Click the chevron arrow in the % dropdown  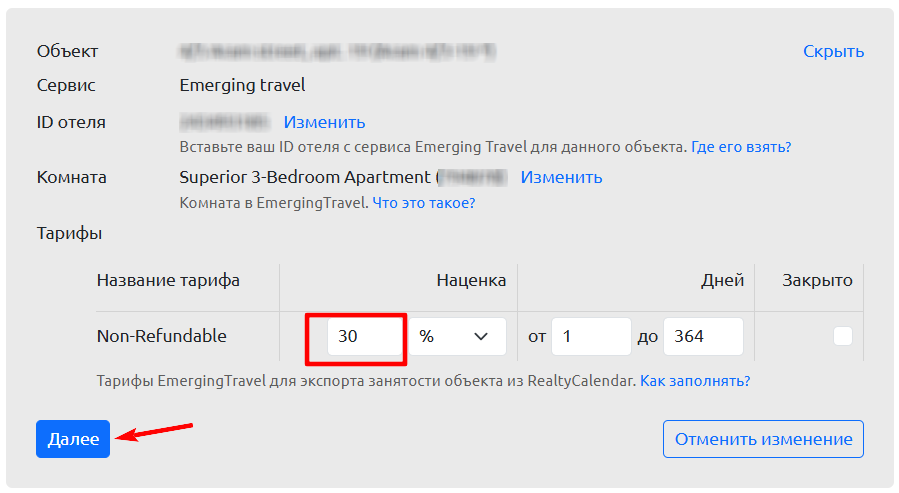(481, 337)
